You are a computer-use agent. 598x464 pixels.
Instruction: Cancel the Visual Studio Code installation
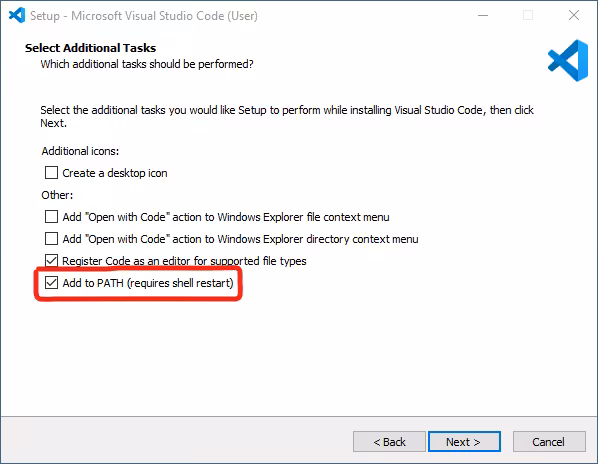pyautogui.click(x=549, y=442)
